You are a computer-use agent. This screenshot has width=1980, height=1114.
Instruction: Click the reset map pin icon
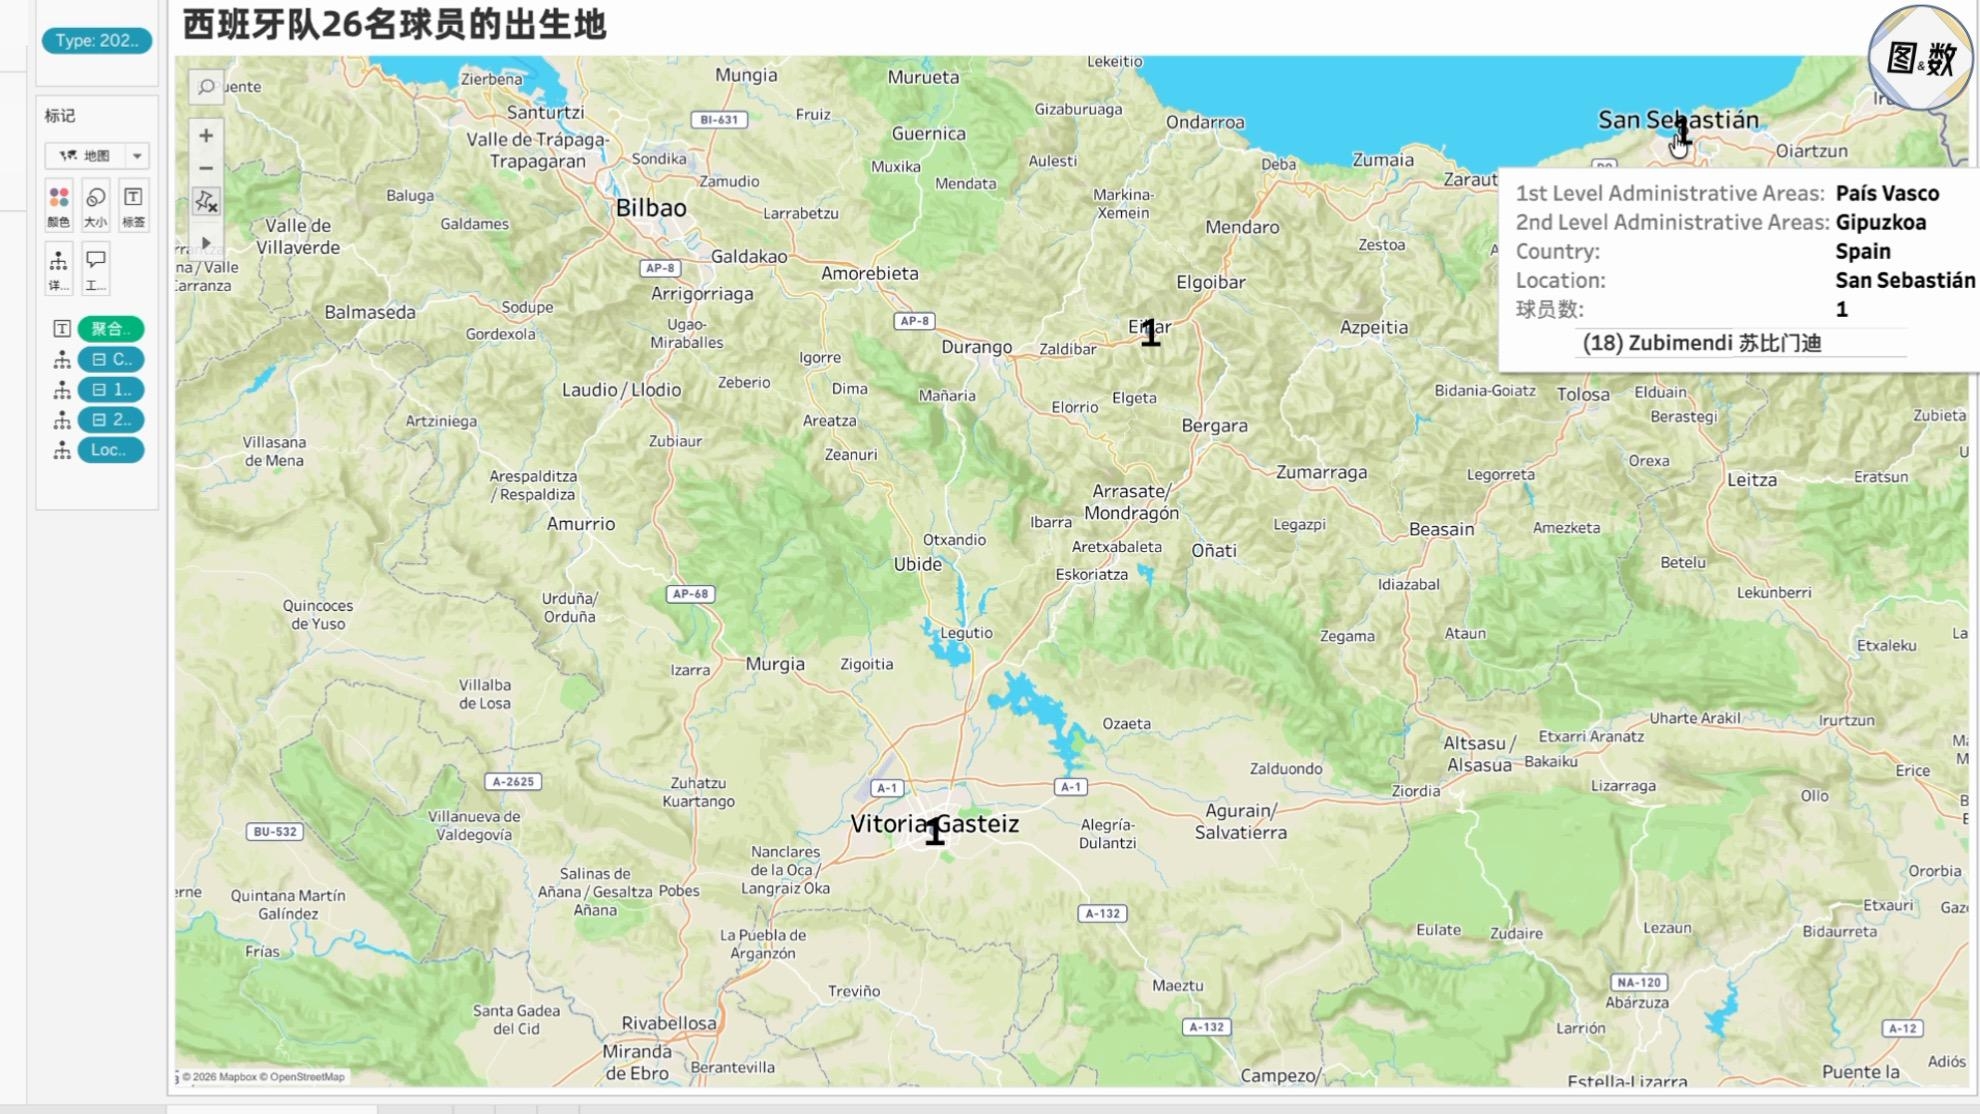coord(206,202)
